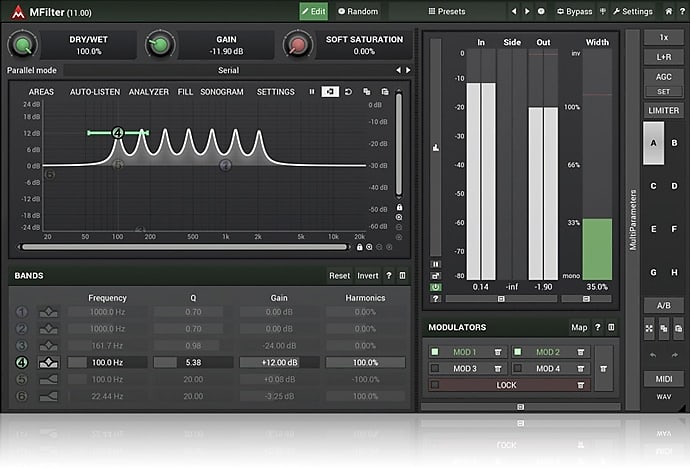Open the Presets dropdown
Screen dimensions: 690x475
pos(446,12)
